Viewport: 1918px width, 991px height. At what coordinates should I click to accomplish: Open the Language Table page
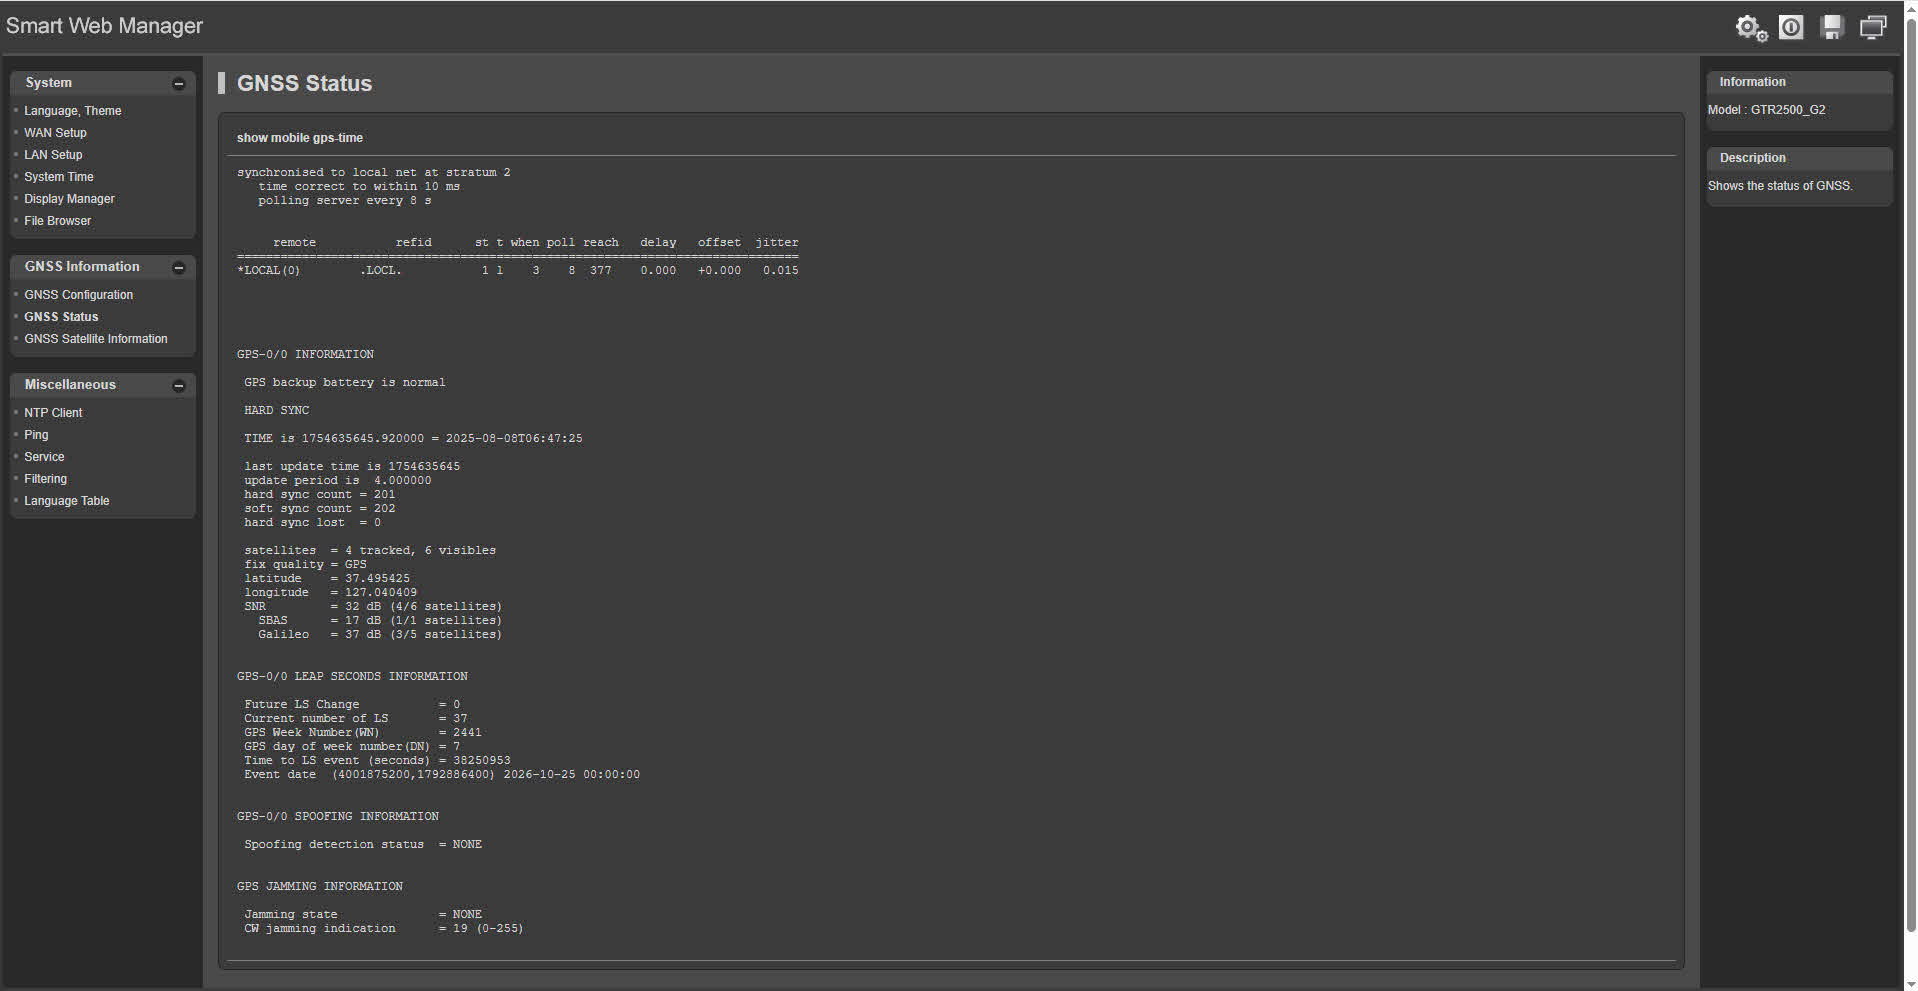click(x=67, y=501)
